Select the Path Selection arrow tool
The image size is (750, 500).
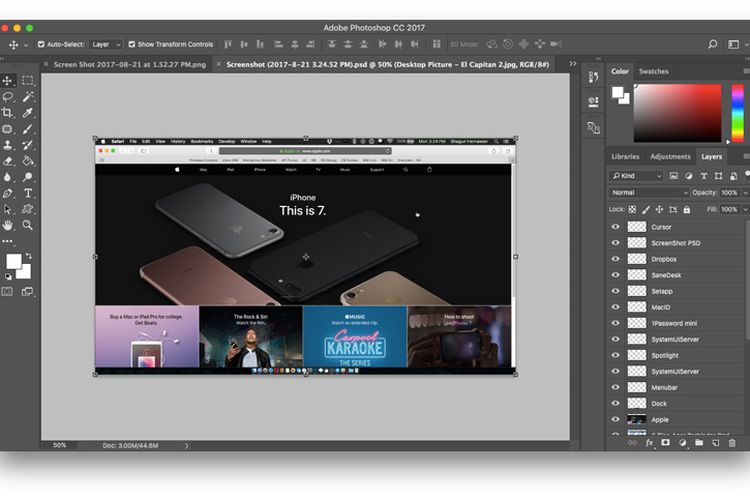[x=8, y=209]
